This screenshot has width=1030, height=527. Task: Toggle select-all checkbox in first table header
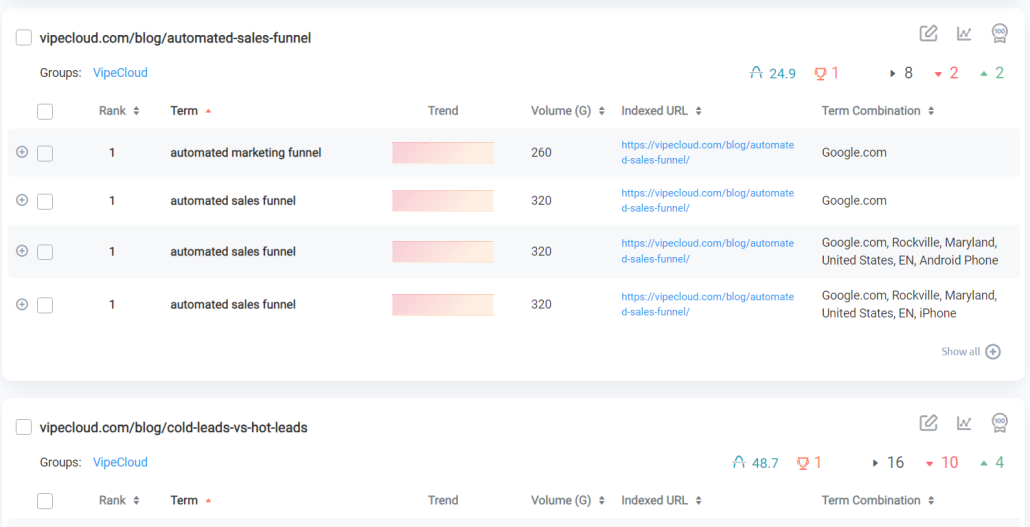tap(45, 111)
